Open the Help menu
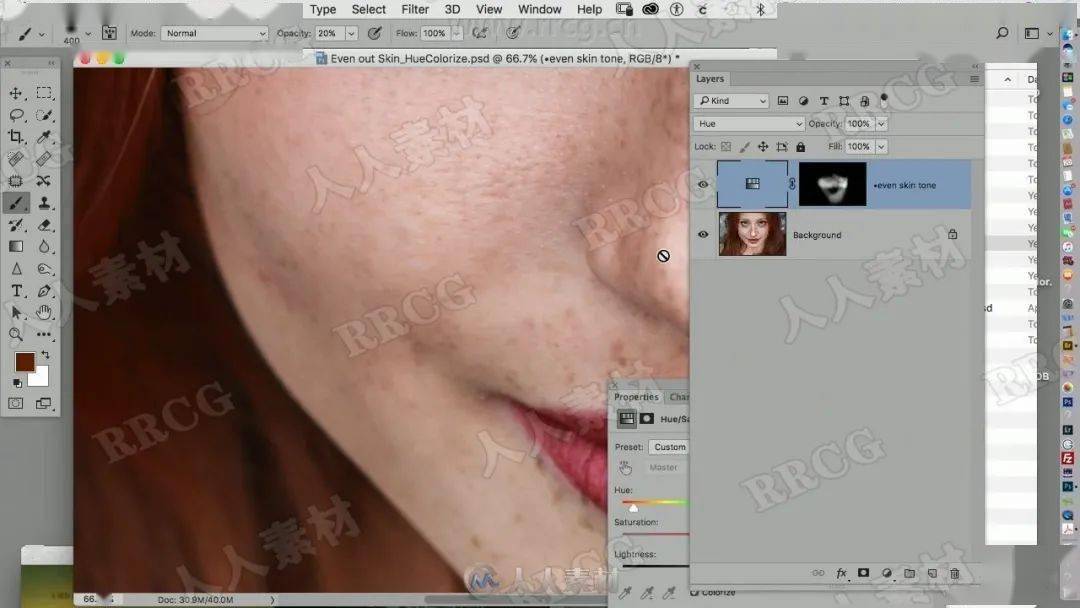1080x608 pixels. (x=589, y=9)
